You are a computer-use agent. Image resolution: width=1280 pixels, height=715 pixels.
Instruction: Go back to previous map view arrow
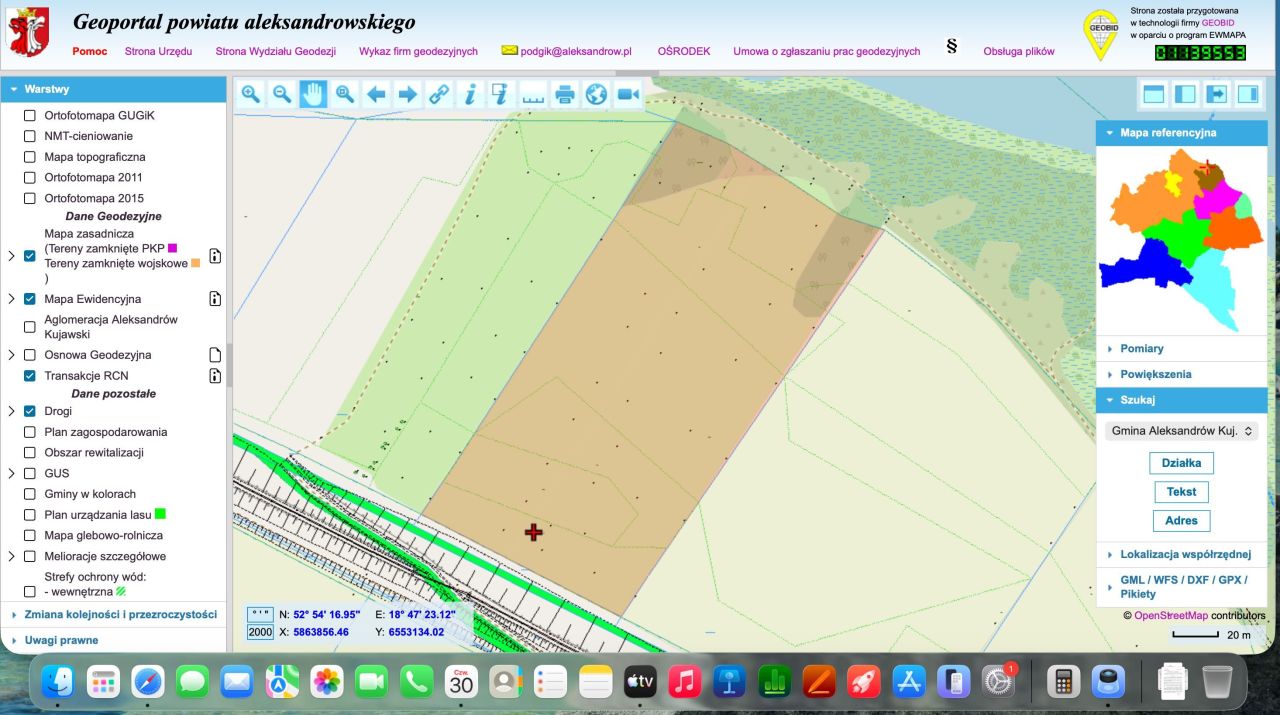(376, 94)
